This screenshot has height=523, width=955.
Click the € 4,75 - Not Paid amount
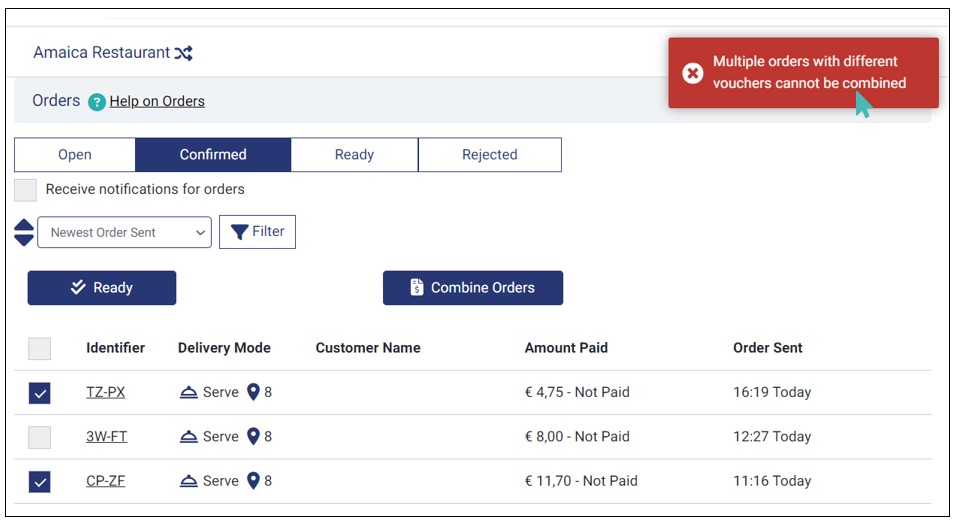point(577,392)
